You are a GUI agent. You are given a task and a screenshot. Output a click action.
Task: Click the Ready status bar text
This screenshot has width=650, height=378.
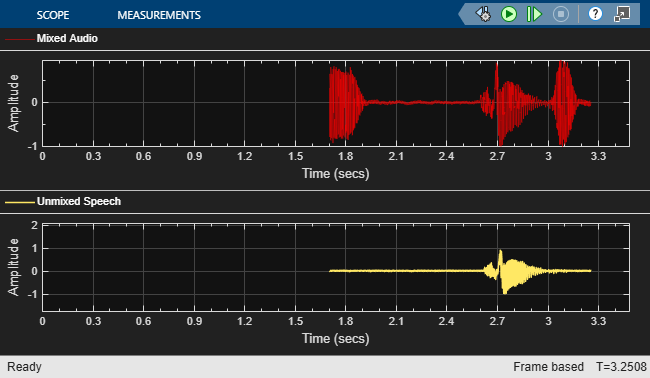click(24, 367)
